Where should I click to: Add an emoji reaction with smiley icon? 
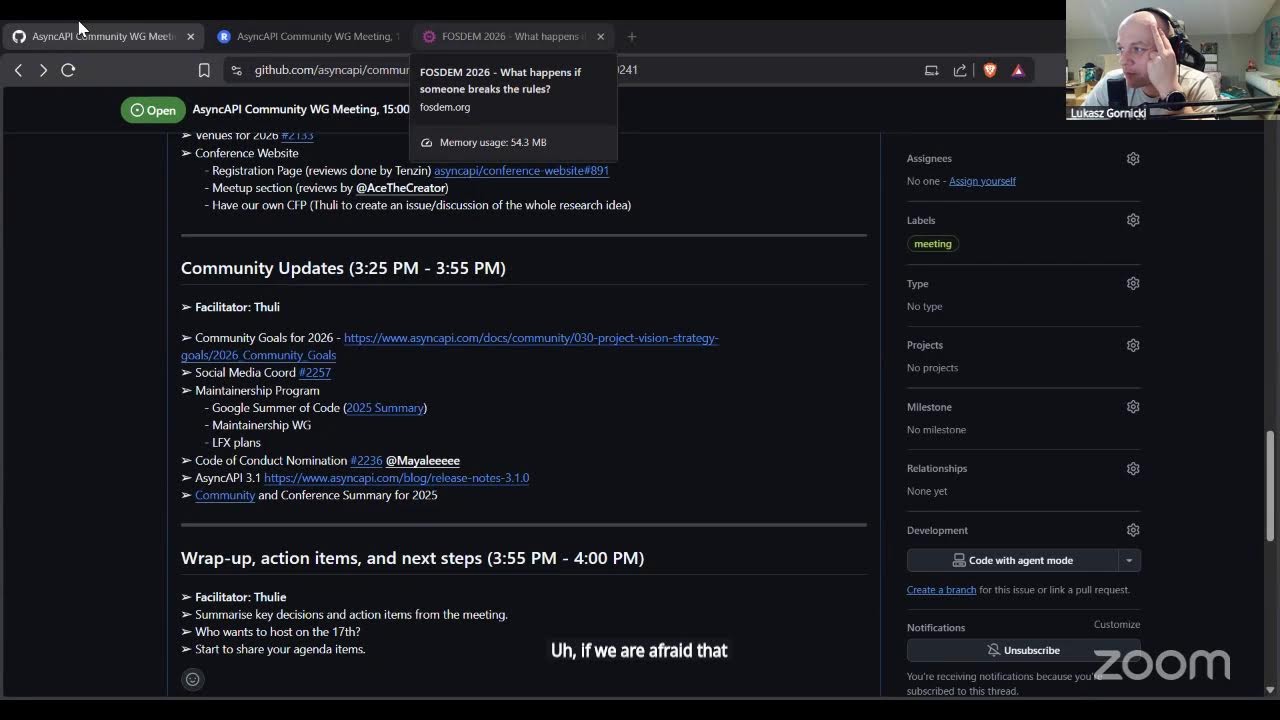(193, 679)
